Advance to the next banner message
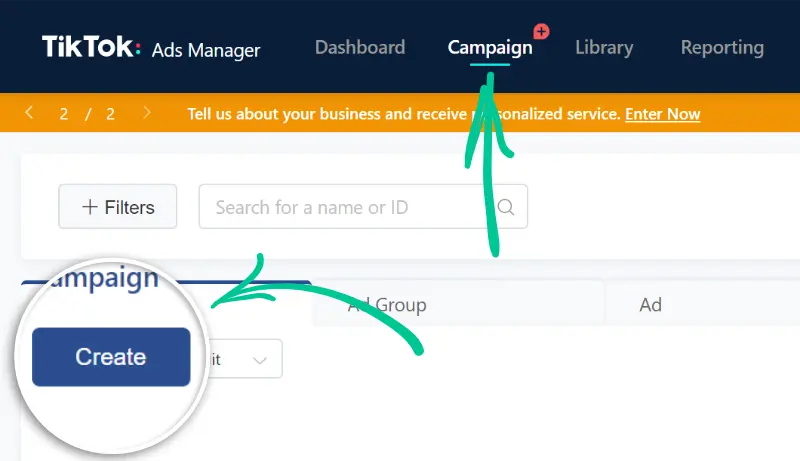Screen dimensions: 800x461 coord(147,113)
